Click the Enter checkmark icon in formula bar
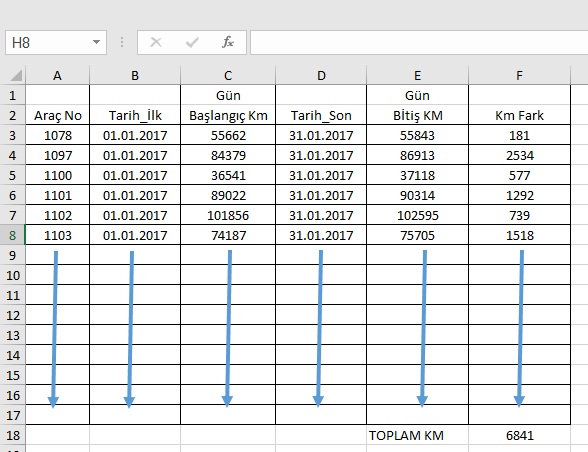The width and height of the screenshot is (588, 452). point(192,42)
